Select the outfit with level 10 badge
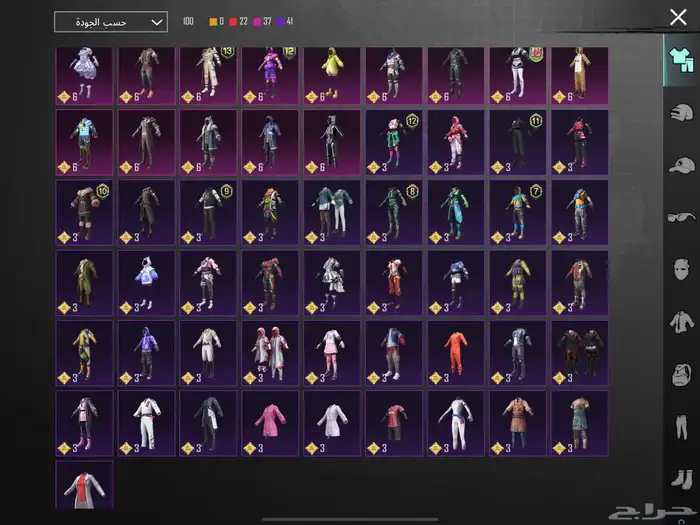 click(84, 212)
